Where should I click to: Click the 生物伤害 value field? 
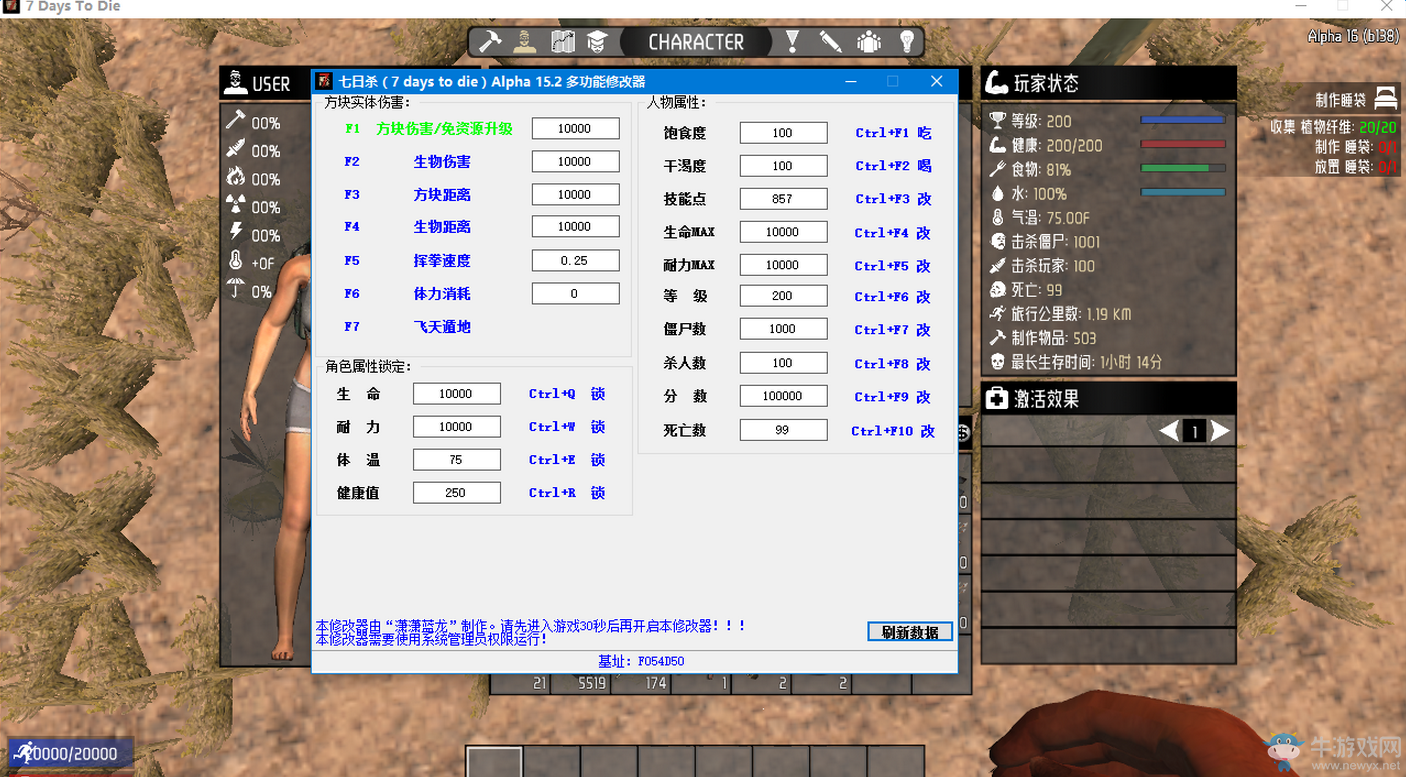575,161
